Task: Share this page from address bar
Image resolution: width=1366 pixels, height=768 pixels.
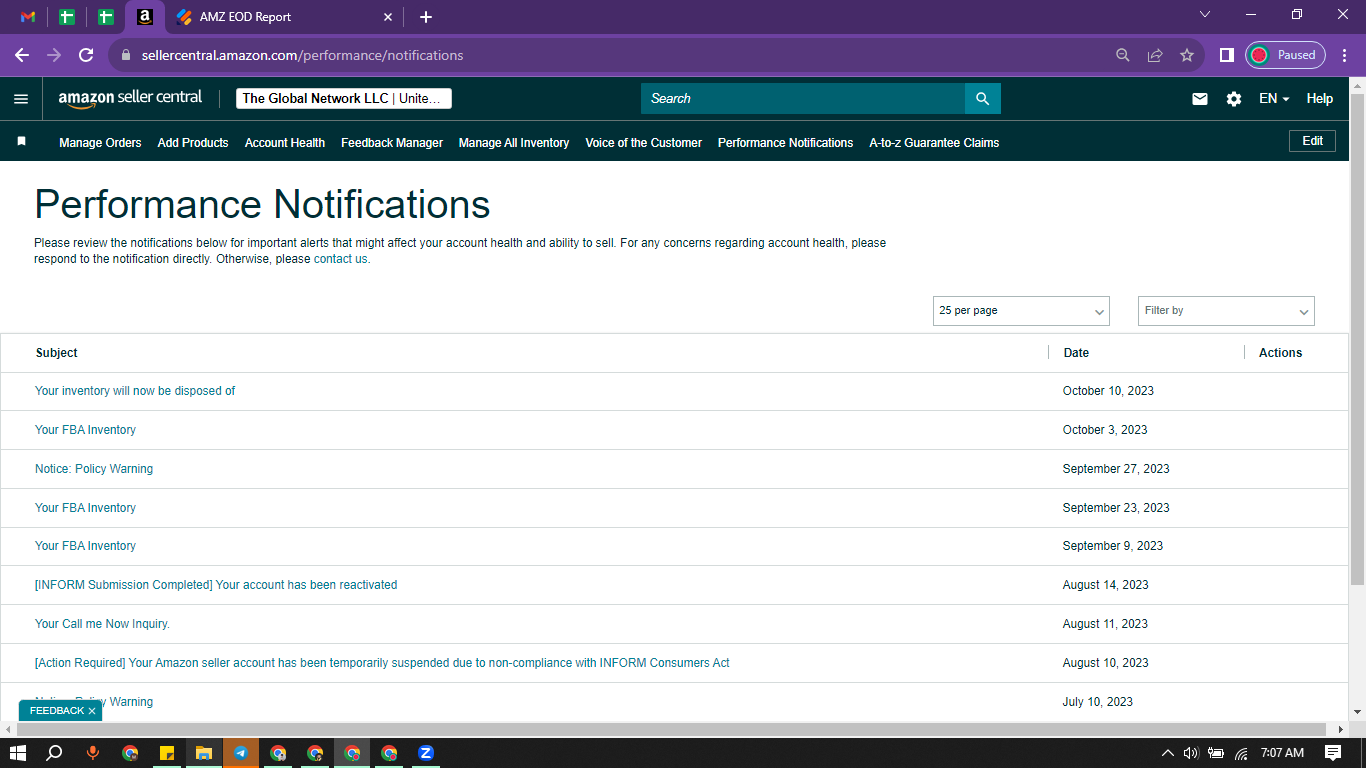Action: (1155, 55)
